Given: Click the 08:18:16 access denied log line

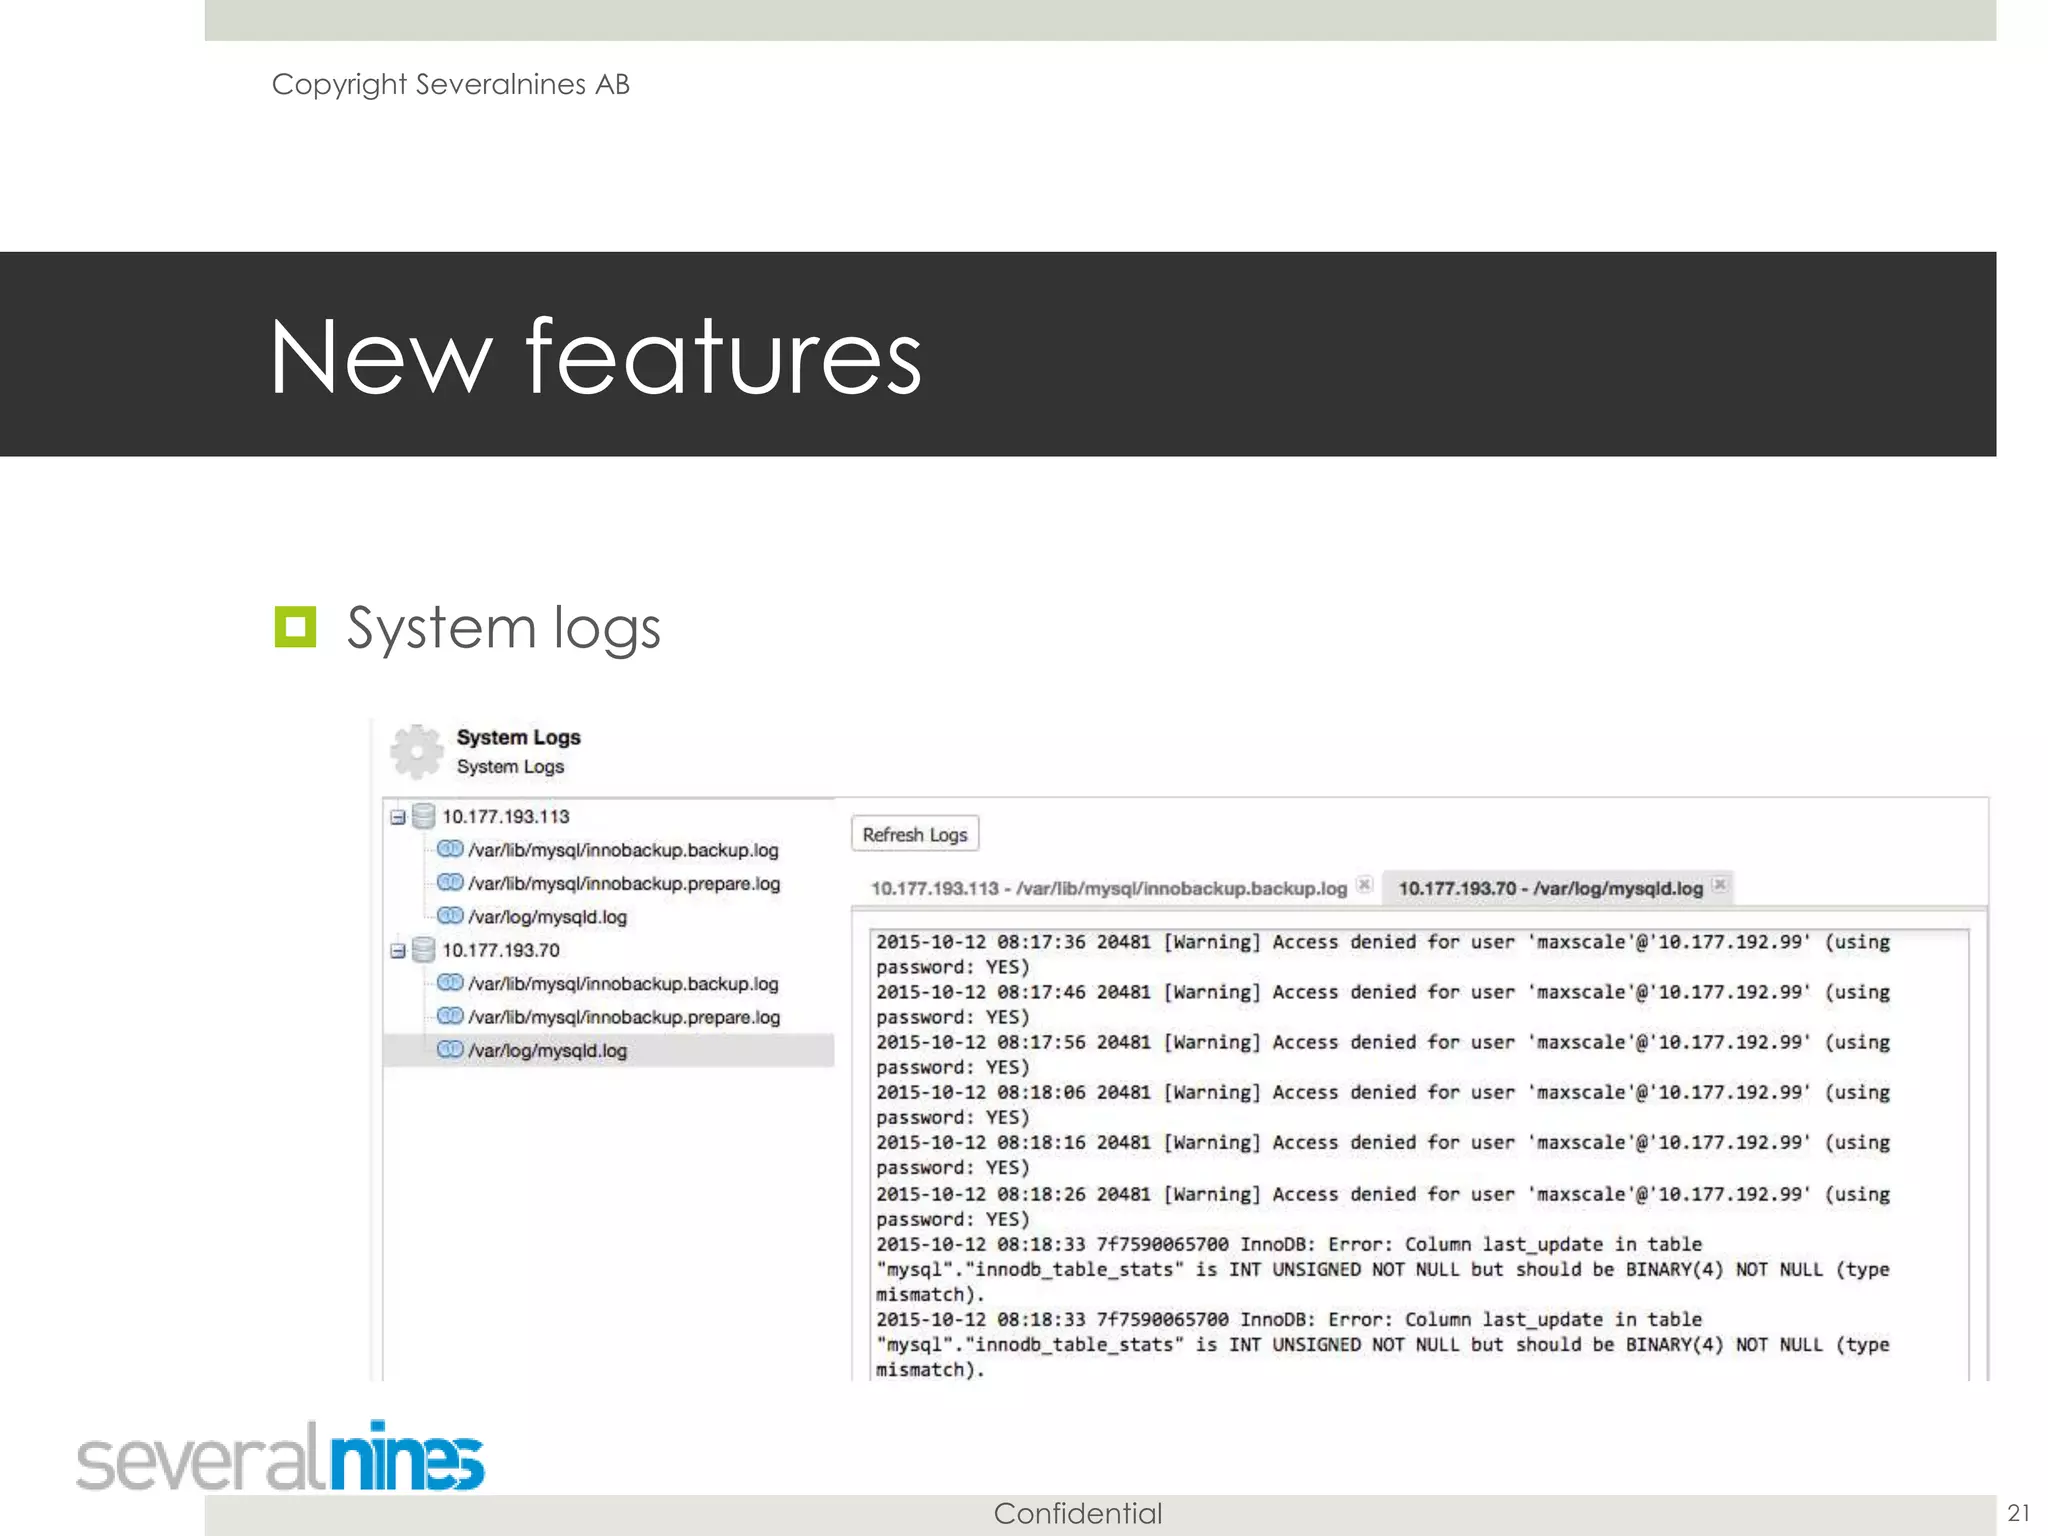Looking at the screenshot, I should pos(1383,1154).
